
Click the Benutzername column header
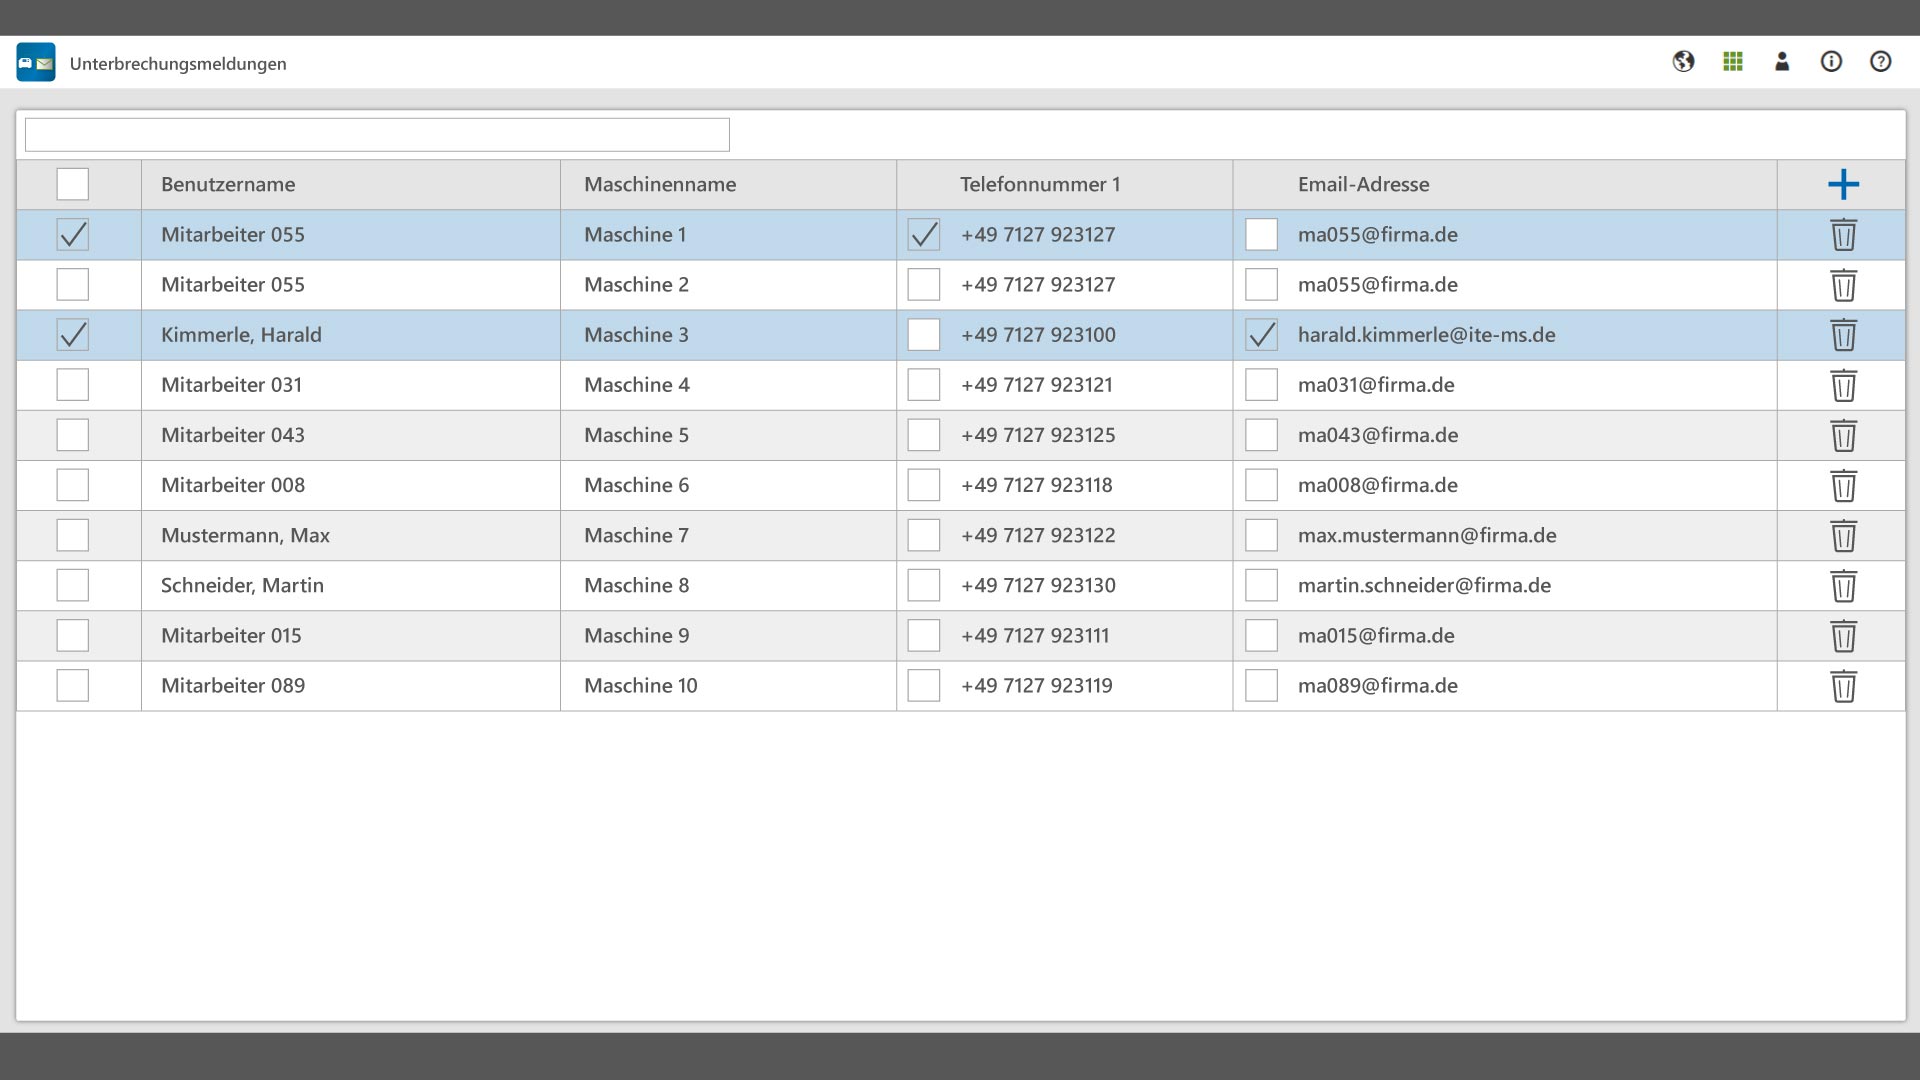point(228,184)
